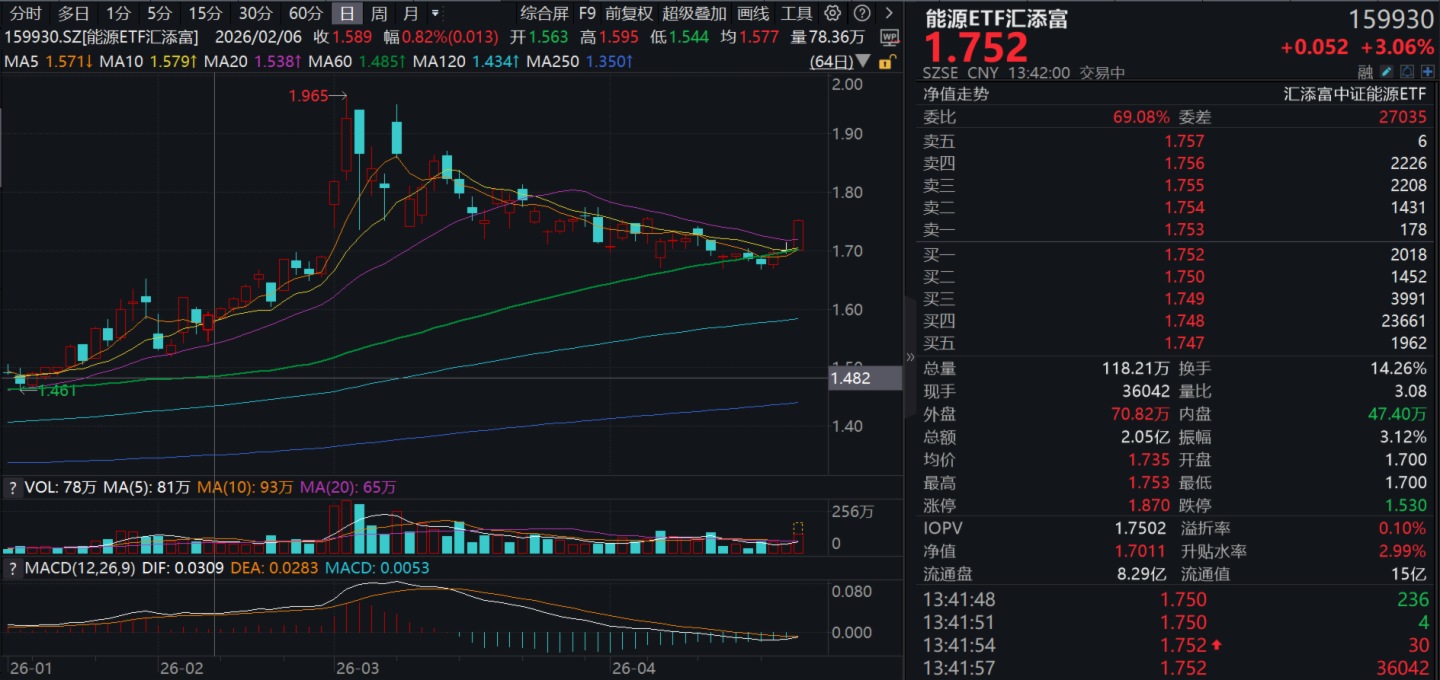The width and height of the screenshot is (1440, 680).
Task: Click the price alert bell icon
Action: click(1407, 72)
